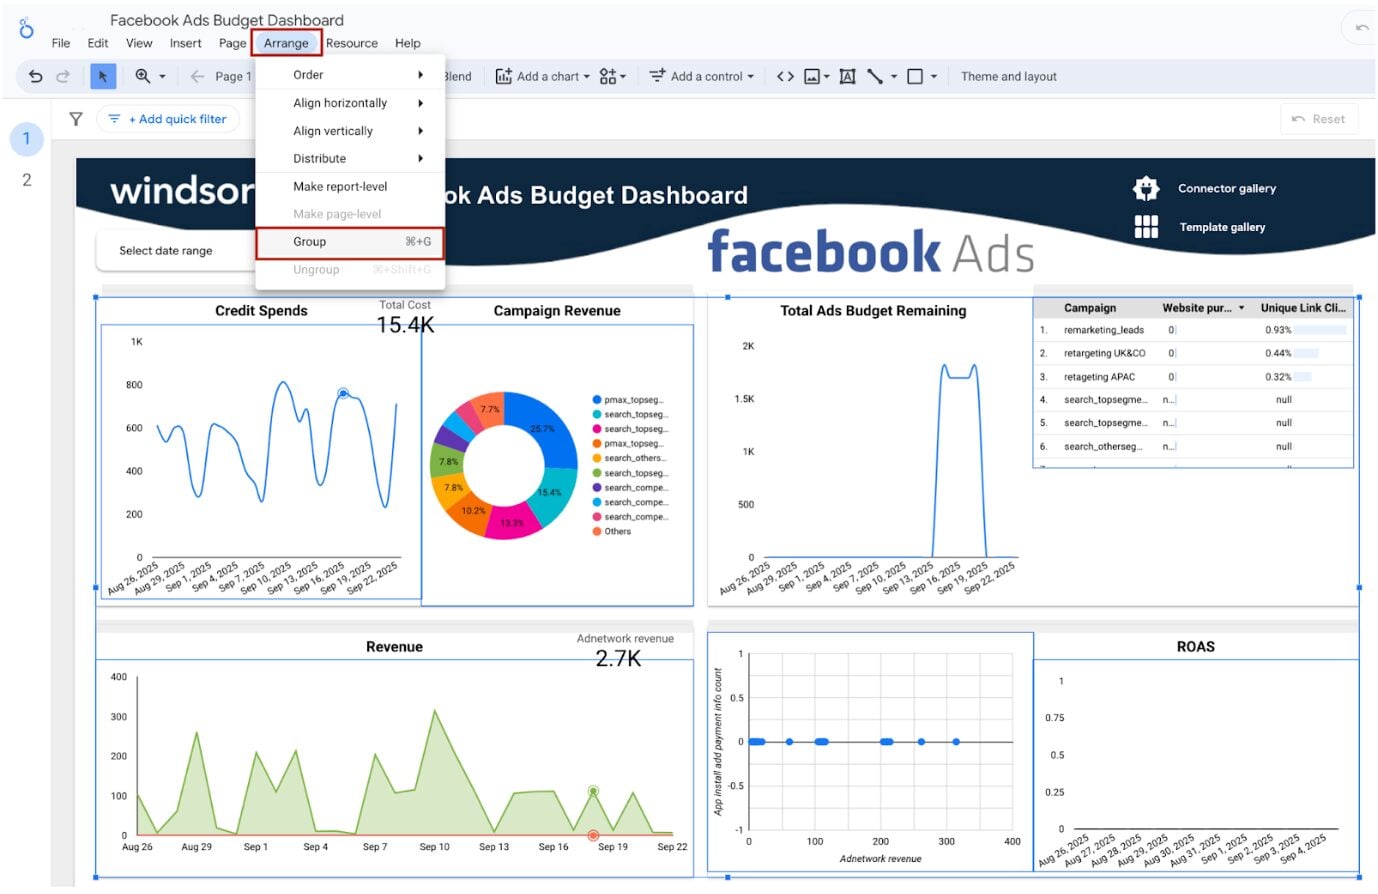Click the Reset button

coord(1319,119)
